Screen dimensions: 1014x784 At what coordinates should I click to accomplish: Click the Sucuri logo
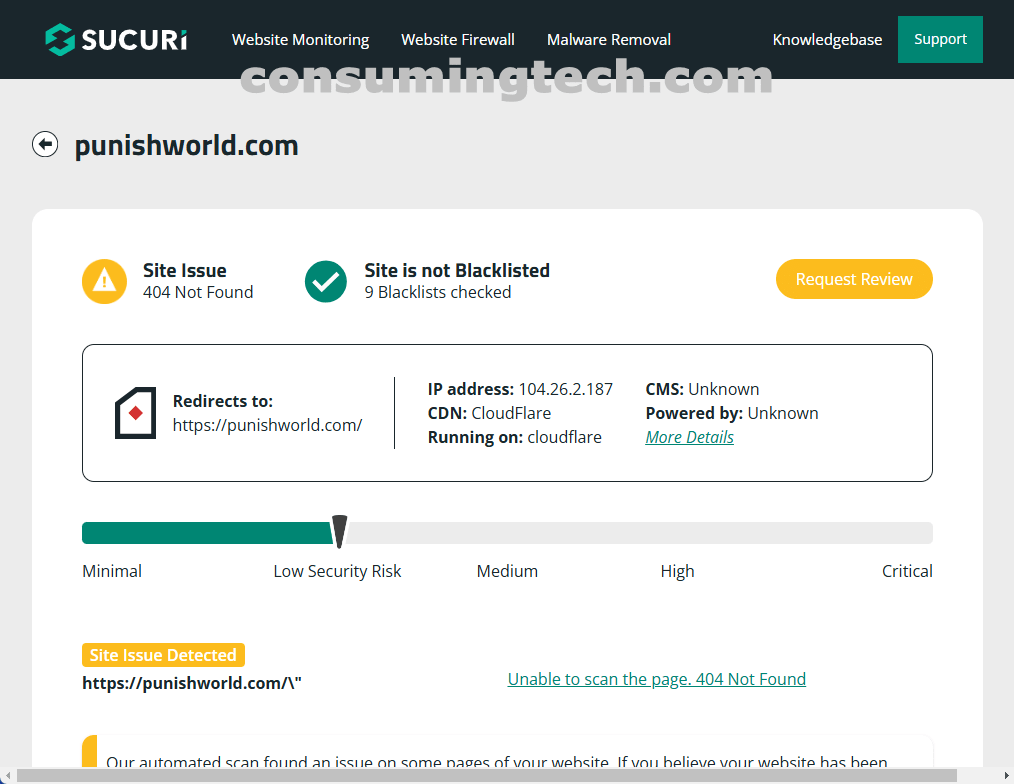116,39
